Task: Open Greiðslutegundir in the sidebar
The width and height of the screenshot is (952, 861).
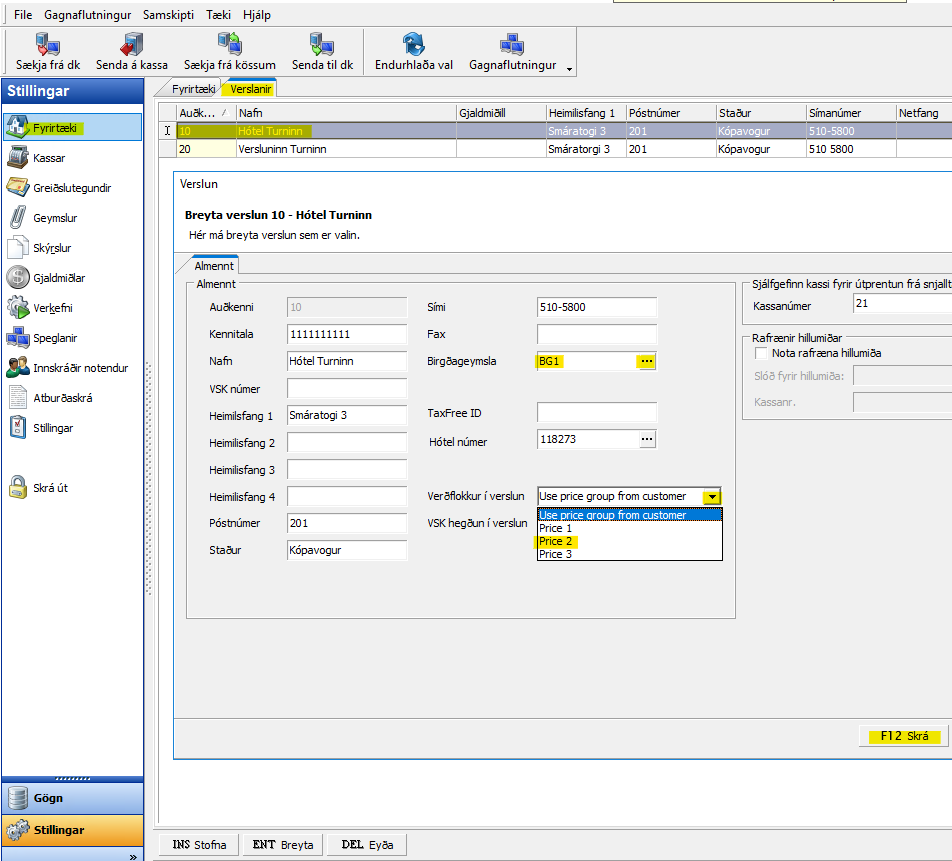Action: coord(70,188)
